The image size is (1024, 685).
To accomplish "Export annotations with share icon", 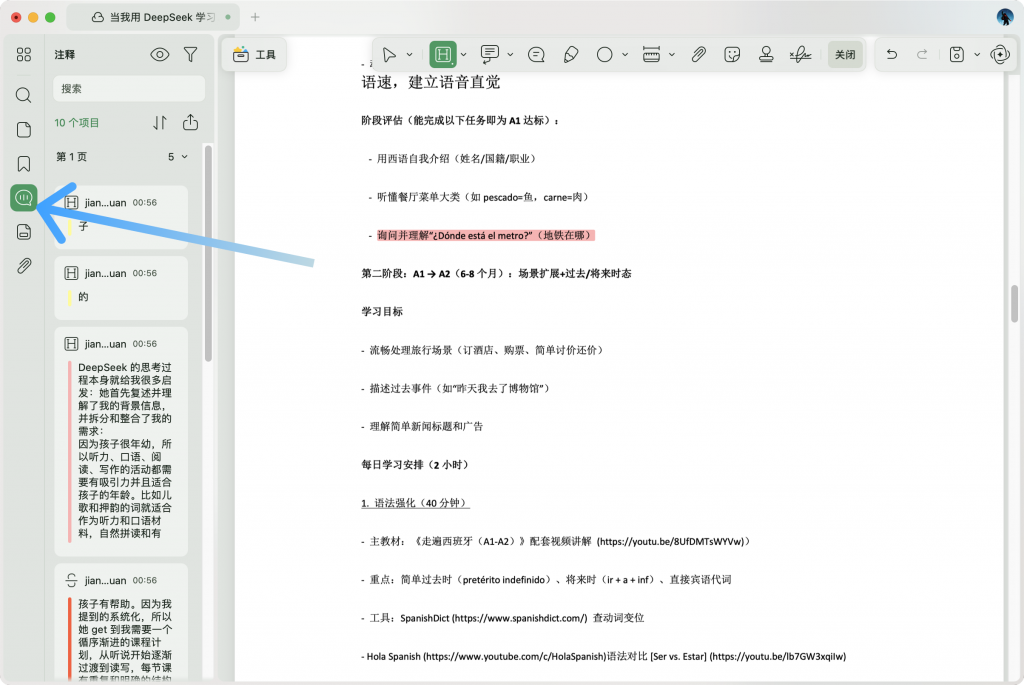I will [x=190, y=122].
